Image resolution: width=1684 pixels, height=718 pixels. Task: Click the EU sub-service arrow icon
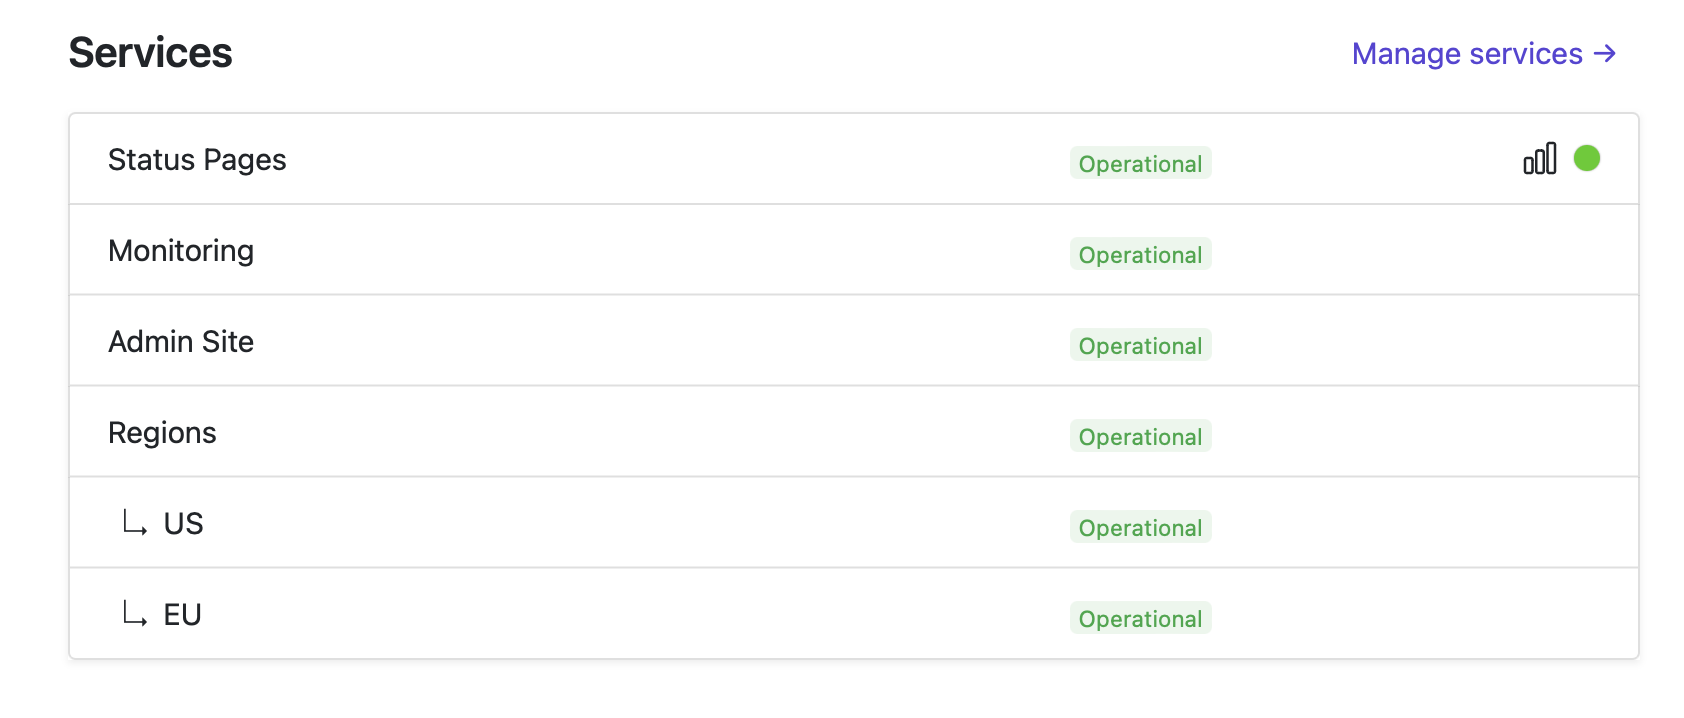pyautogui.click(x=134, y=613)
